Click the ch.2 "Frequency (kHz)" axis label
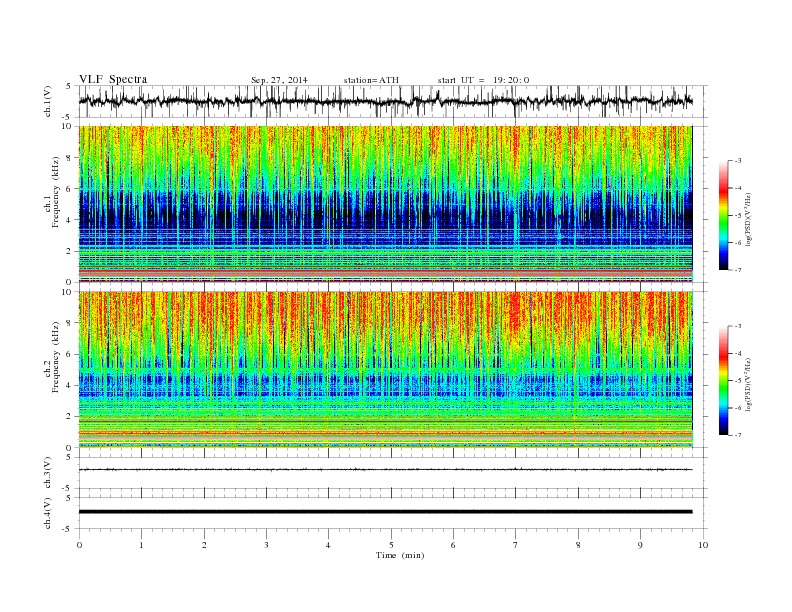Image resolution: width=792 pixels, height=612 pixels. pos(56,358)
